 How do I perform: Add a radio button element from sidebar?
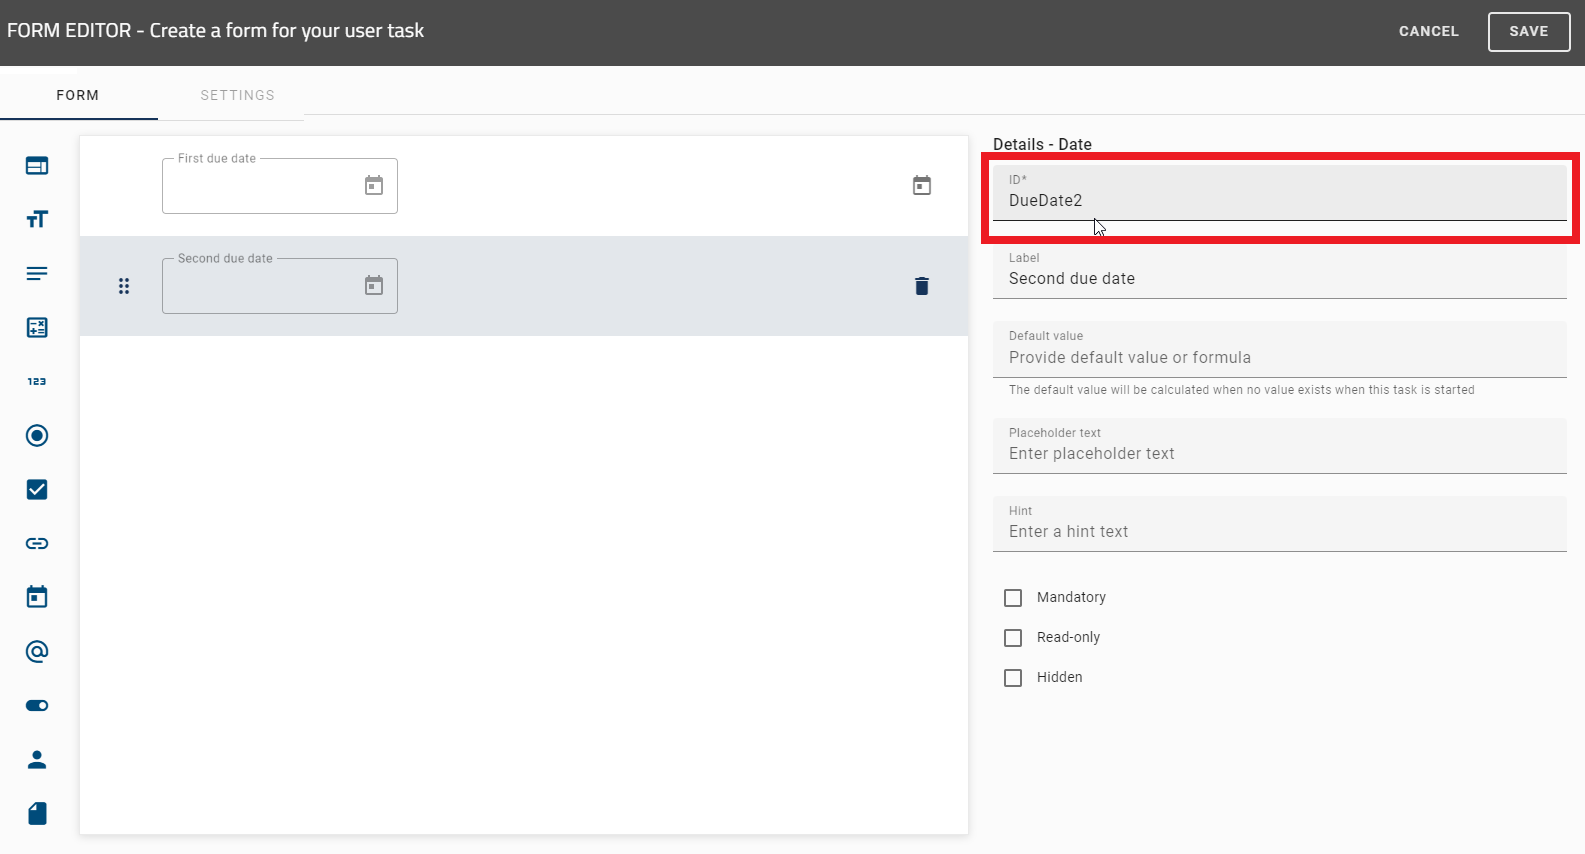click(x=37, y=436)
